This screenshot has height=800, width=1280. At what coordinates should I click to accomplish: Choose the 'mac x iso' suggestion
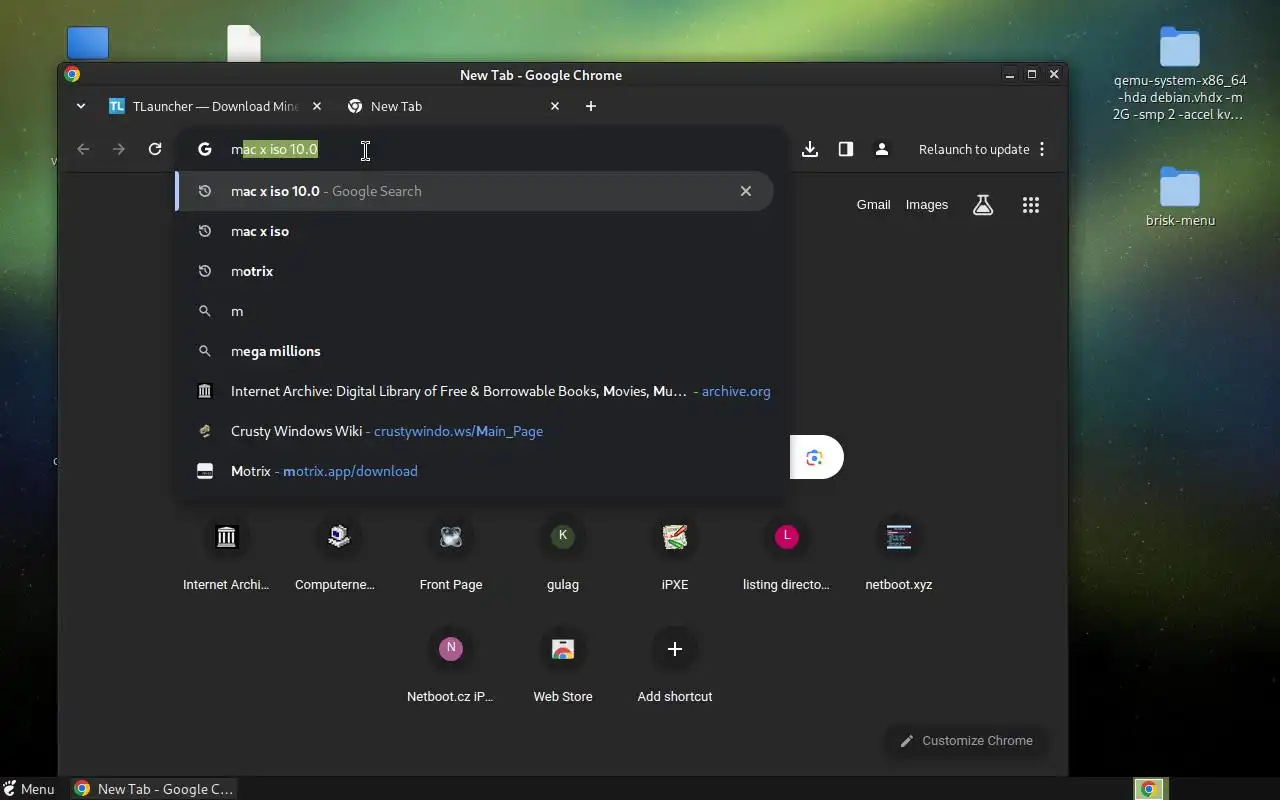click(x=474, y=231)
